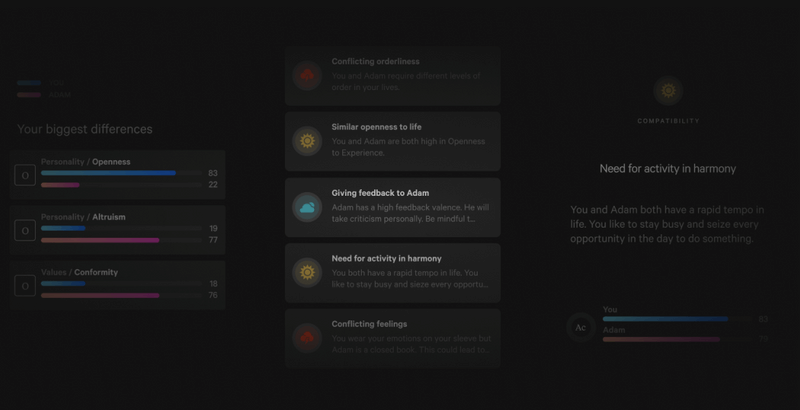
Task: Click the sun icon on Similar openness to life
Action: point(307,141)
